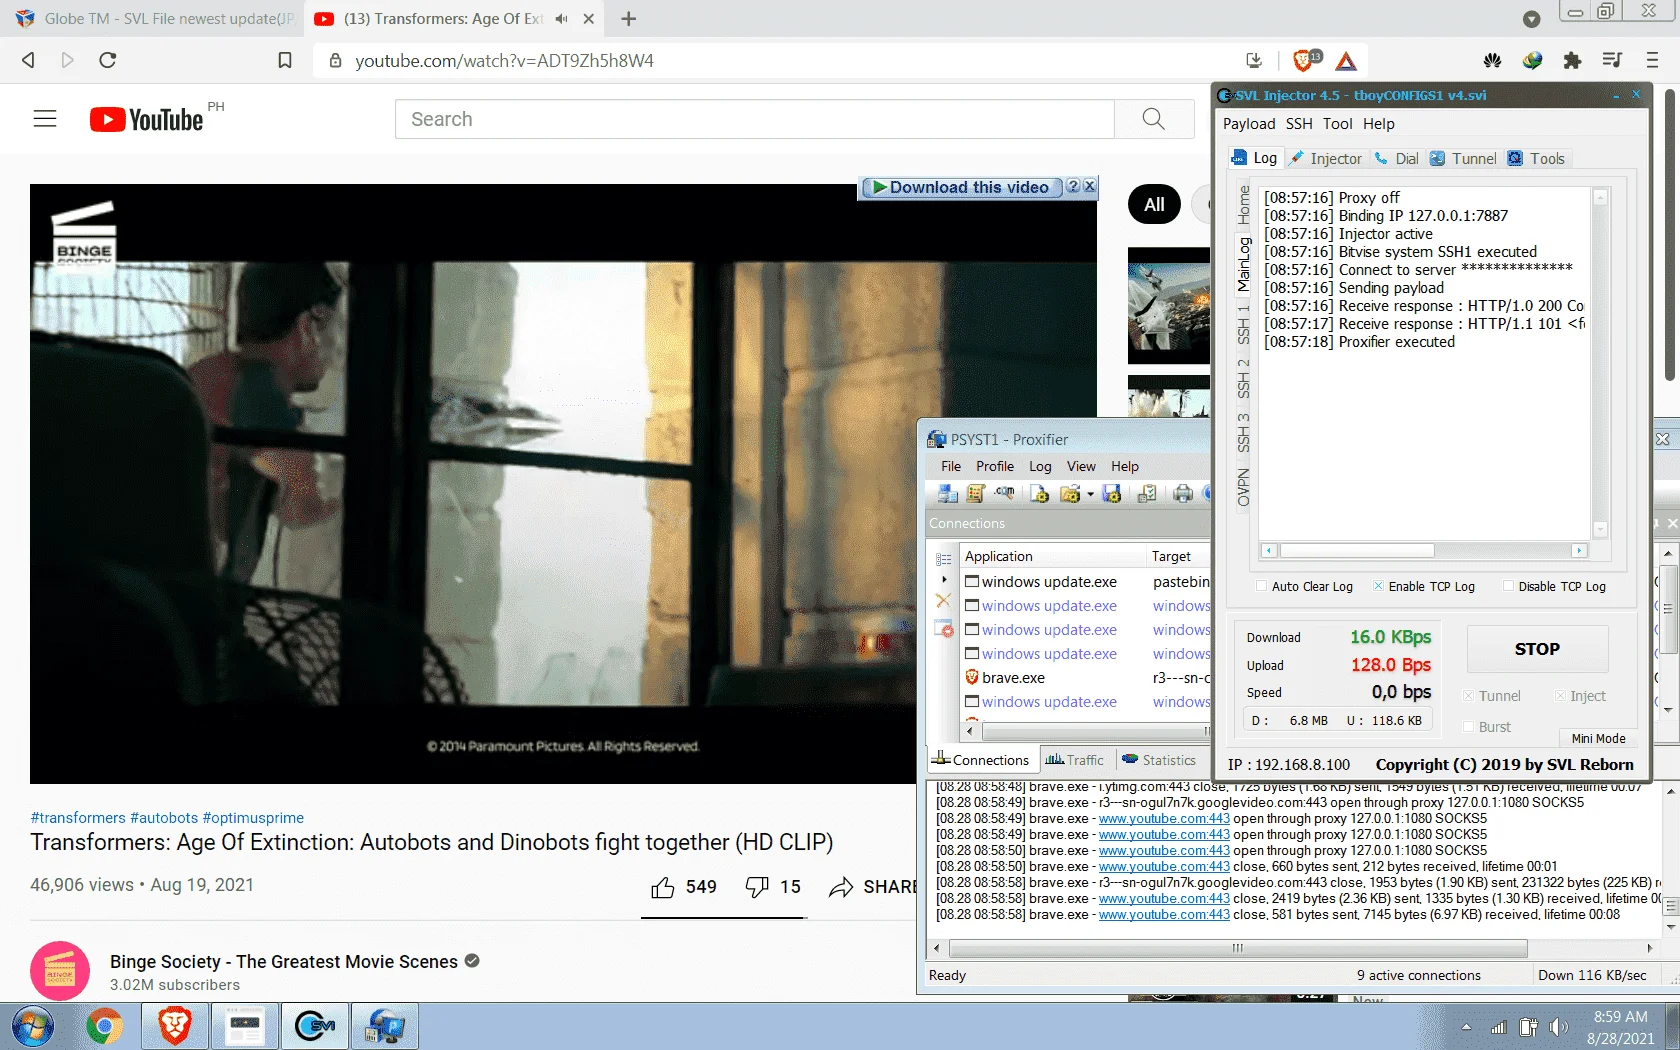Click the taskbar volume speaker icon
Viewport: 1680px width, 1050px height.
(x=1558, y=1027)
